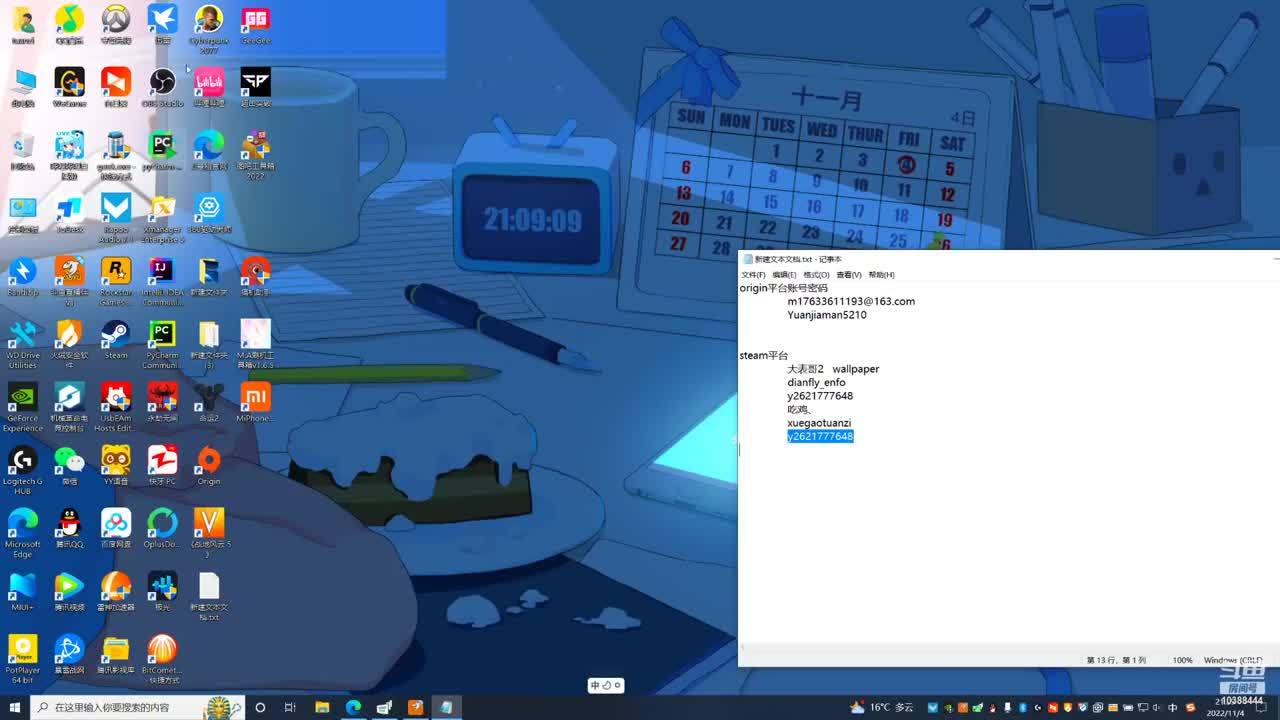Select the BitComet shortcut icon
The image size is (1280, 720).
point(161,658)
